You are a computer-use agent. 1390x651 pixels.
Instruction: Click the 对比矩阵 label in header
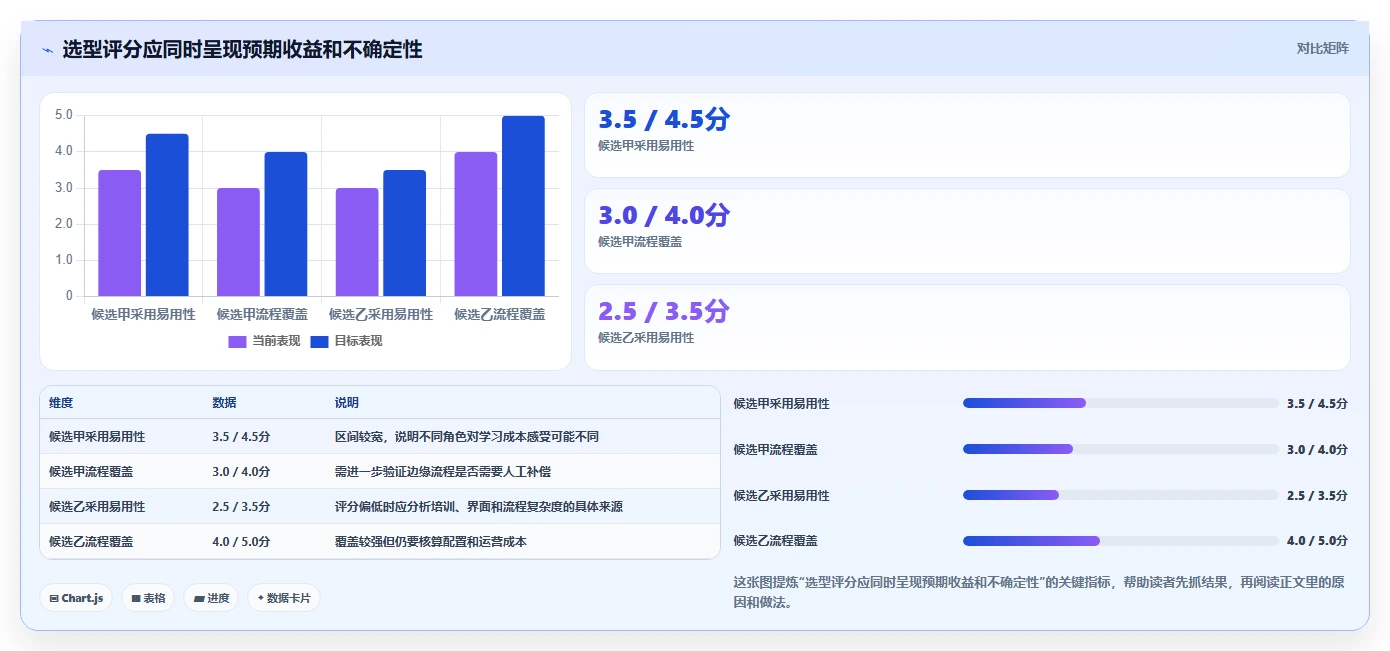1322,48
